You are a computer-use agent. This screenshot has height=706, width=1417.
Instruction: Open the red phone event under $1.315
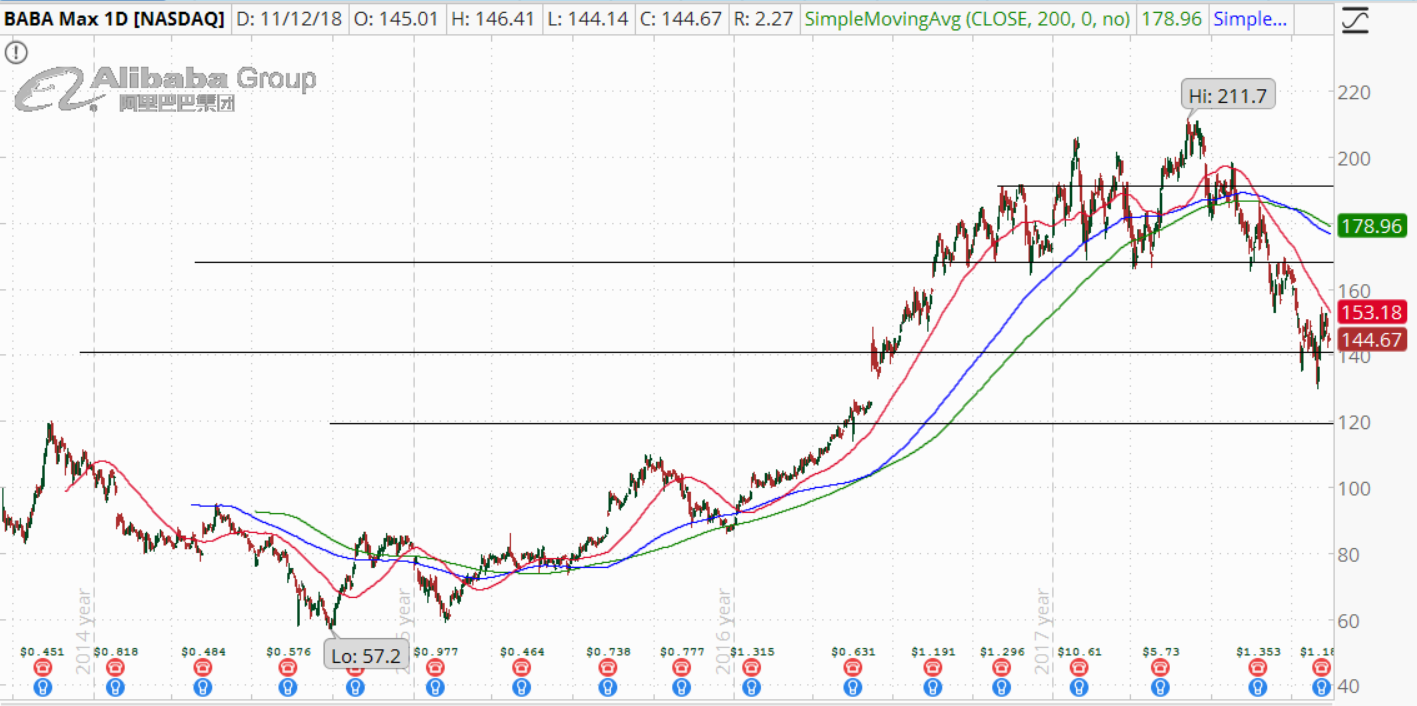point(752,668)
